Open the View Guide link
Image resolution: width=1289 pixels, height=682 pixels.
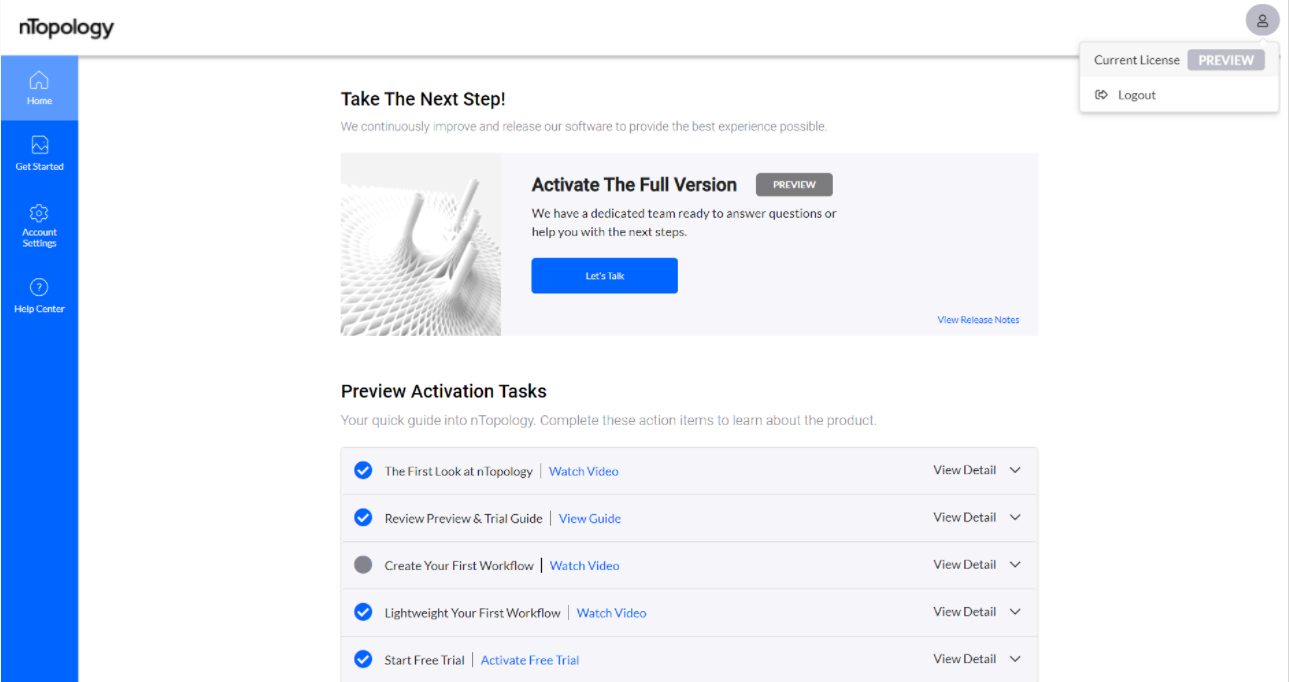click(x=590, y=518)
